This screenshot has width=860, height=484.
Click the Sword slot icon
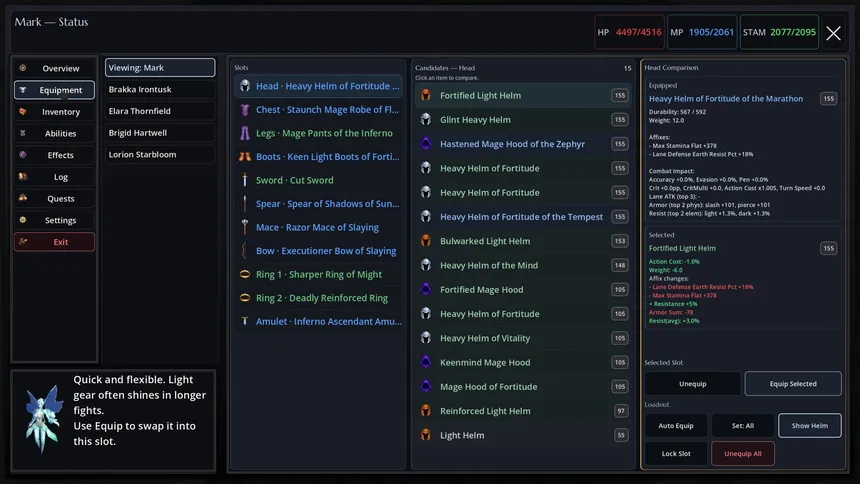click(245, 180)
